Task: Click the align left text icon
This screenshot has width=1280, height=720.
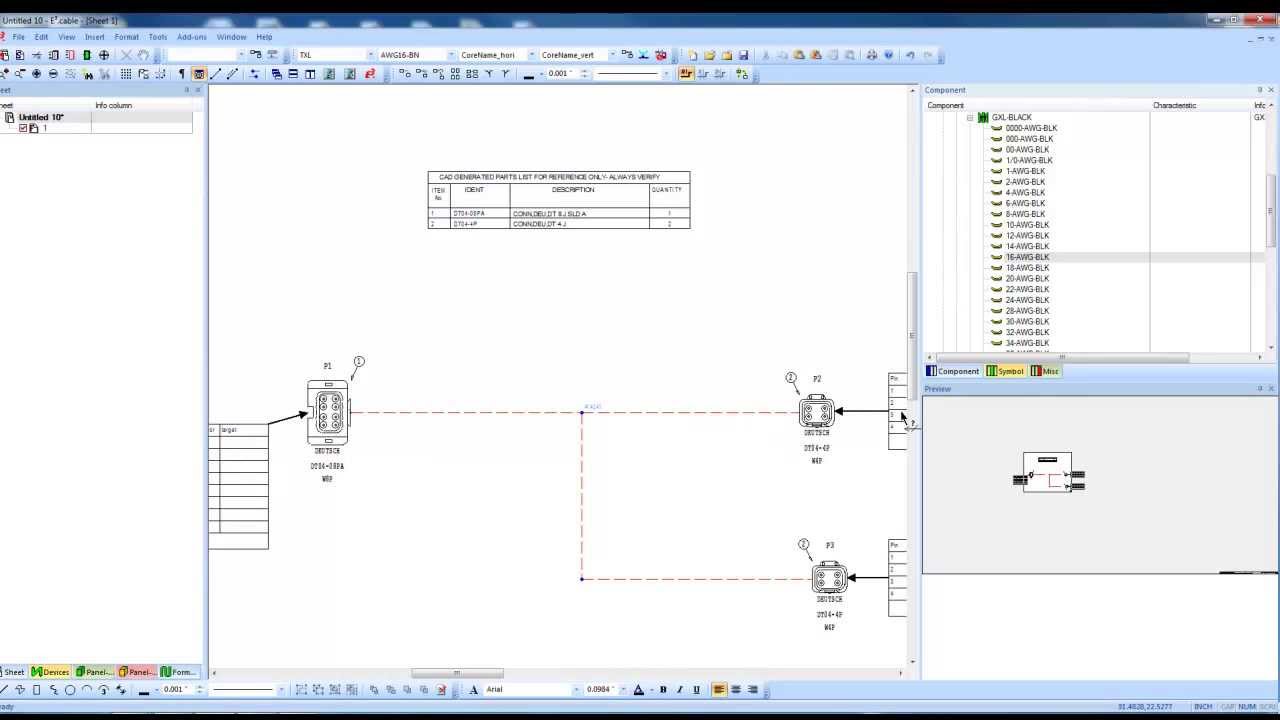Action: tap(719, 689)
